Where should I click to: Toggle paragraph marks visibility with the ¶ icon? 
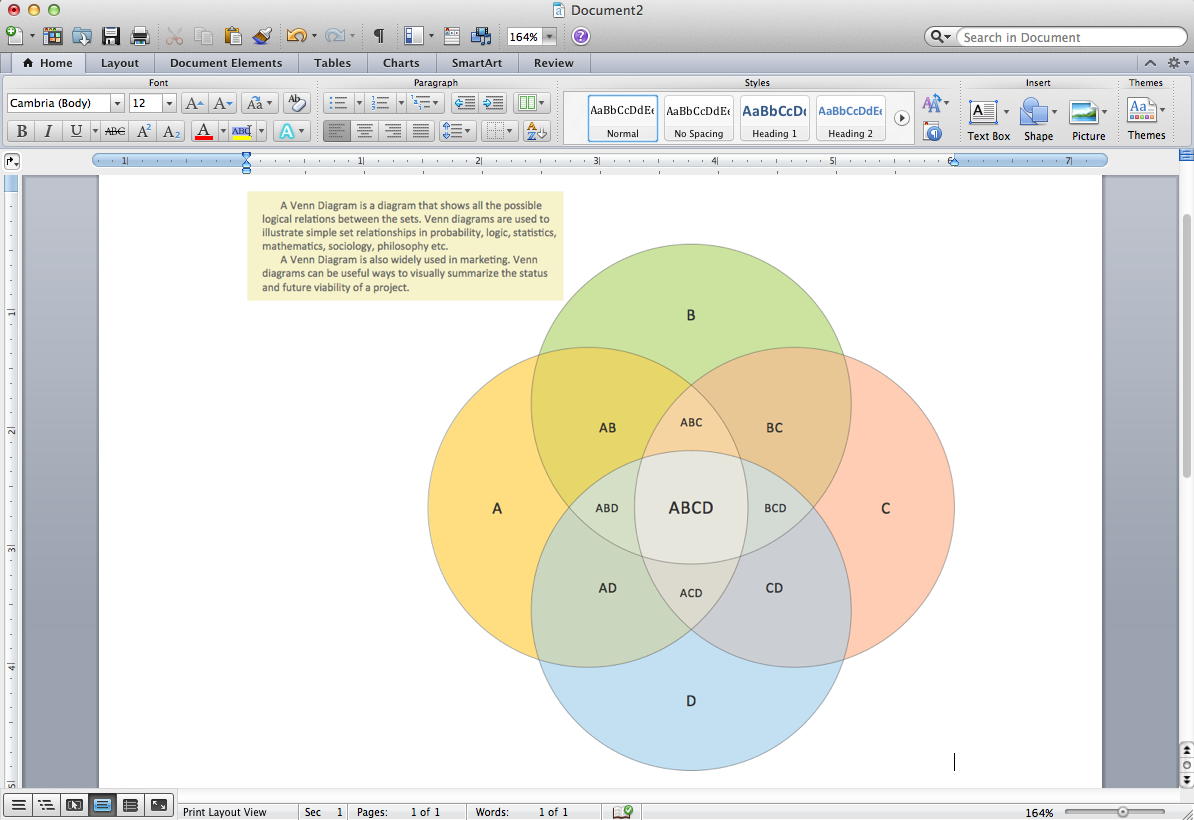point(378,35)
